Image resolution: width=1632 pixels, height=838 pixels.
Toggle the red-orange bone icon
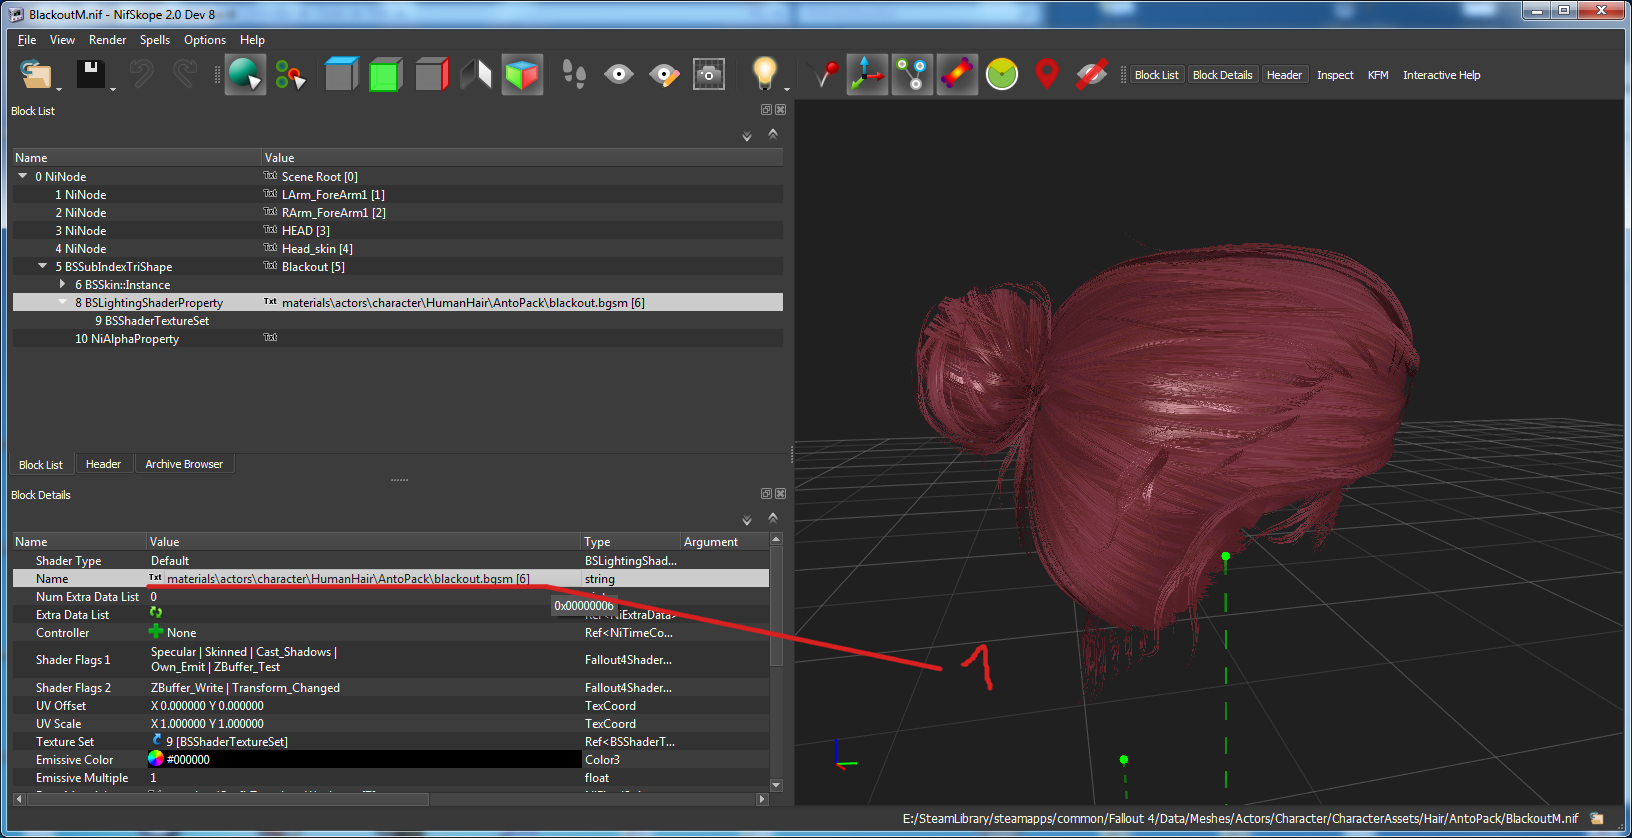click(957, 75)
